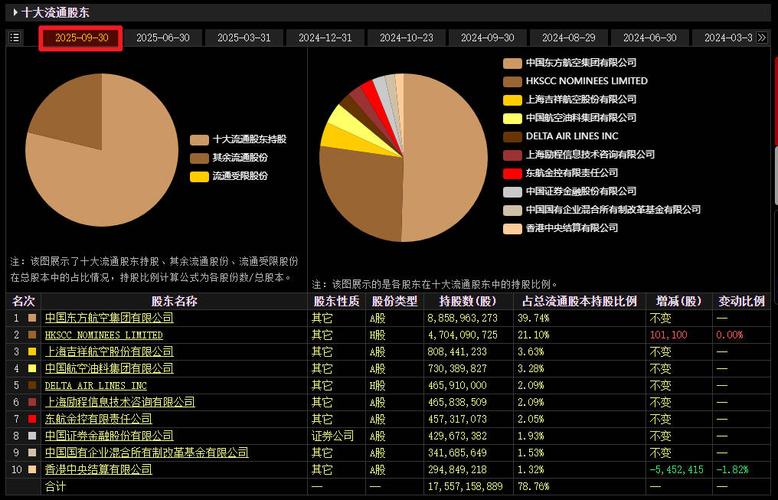This screenshot has height=500, width=778.
Task: Click the 股东性质 column header
Action: click(336, 301)
